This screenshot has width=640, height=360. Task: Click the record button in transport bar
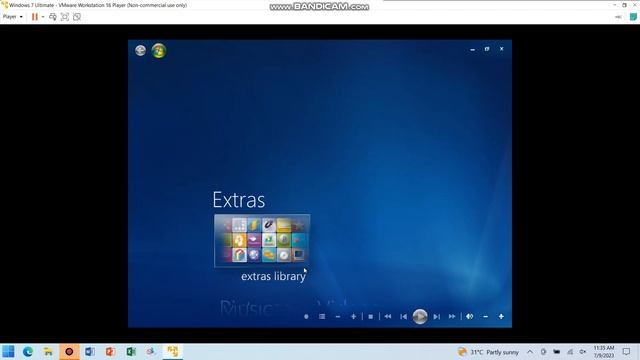(x=306, y=316)
